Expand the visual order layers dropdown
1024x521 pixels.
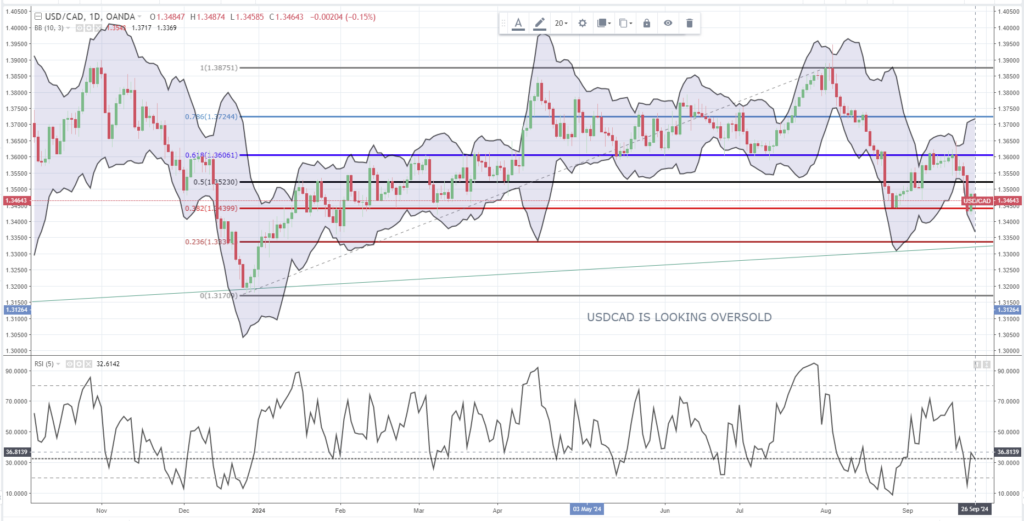click(x=603, y=23)
